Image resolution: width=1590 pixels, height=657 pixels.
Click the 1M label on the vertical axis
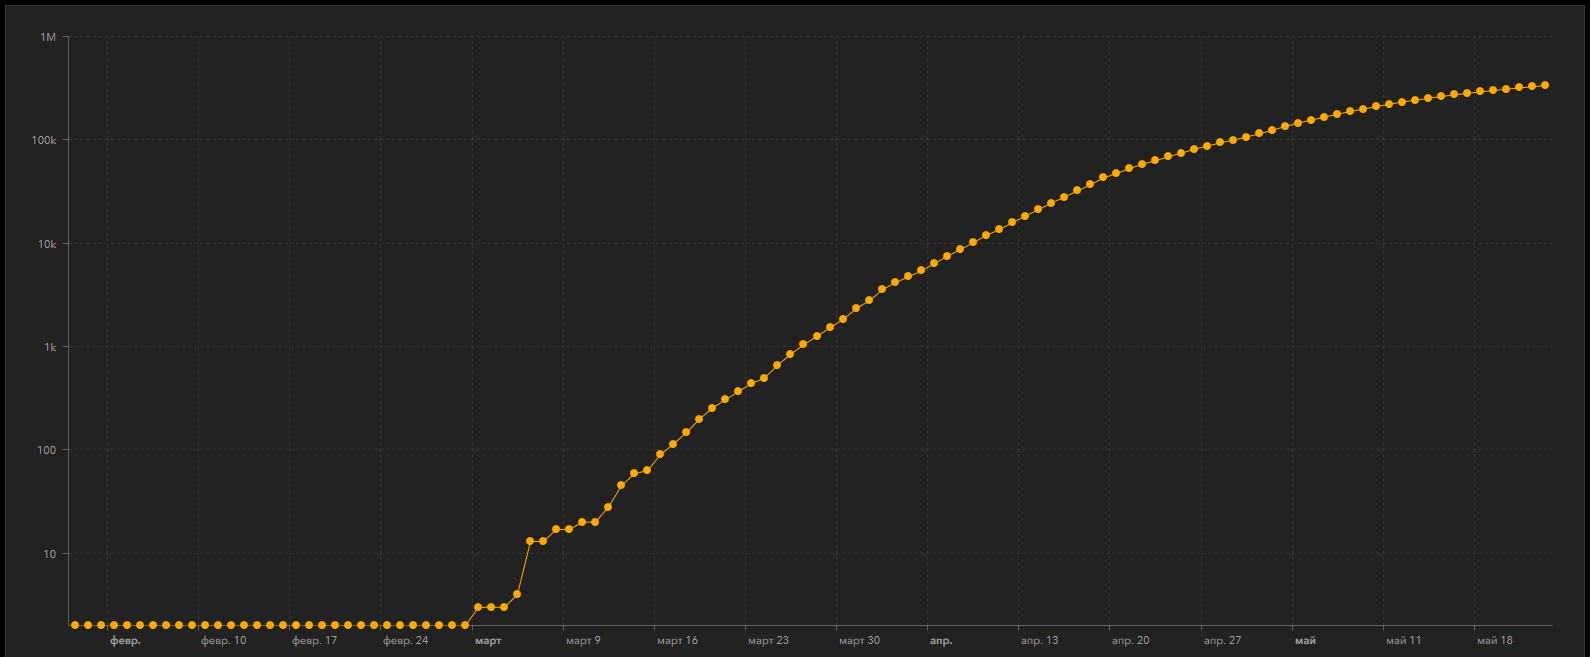(48, 37)
